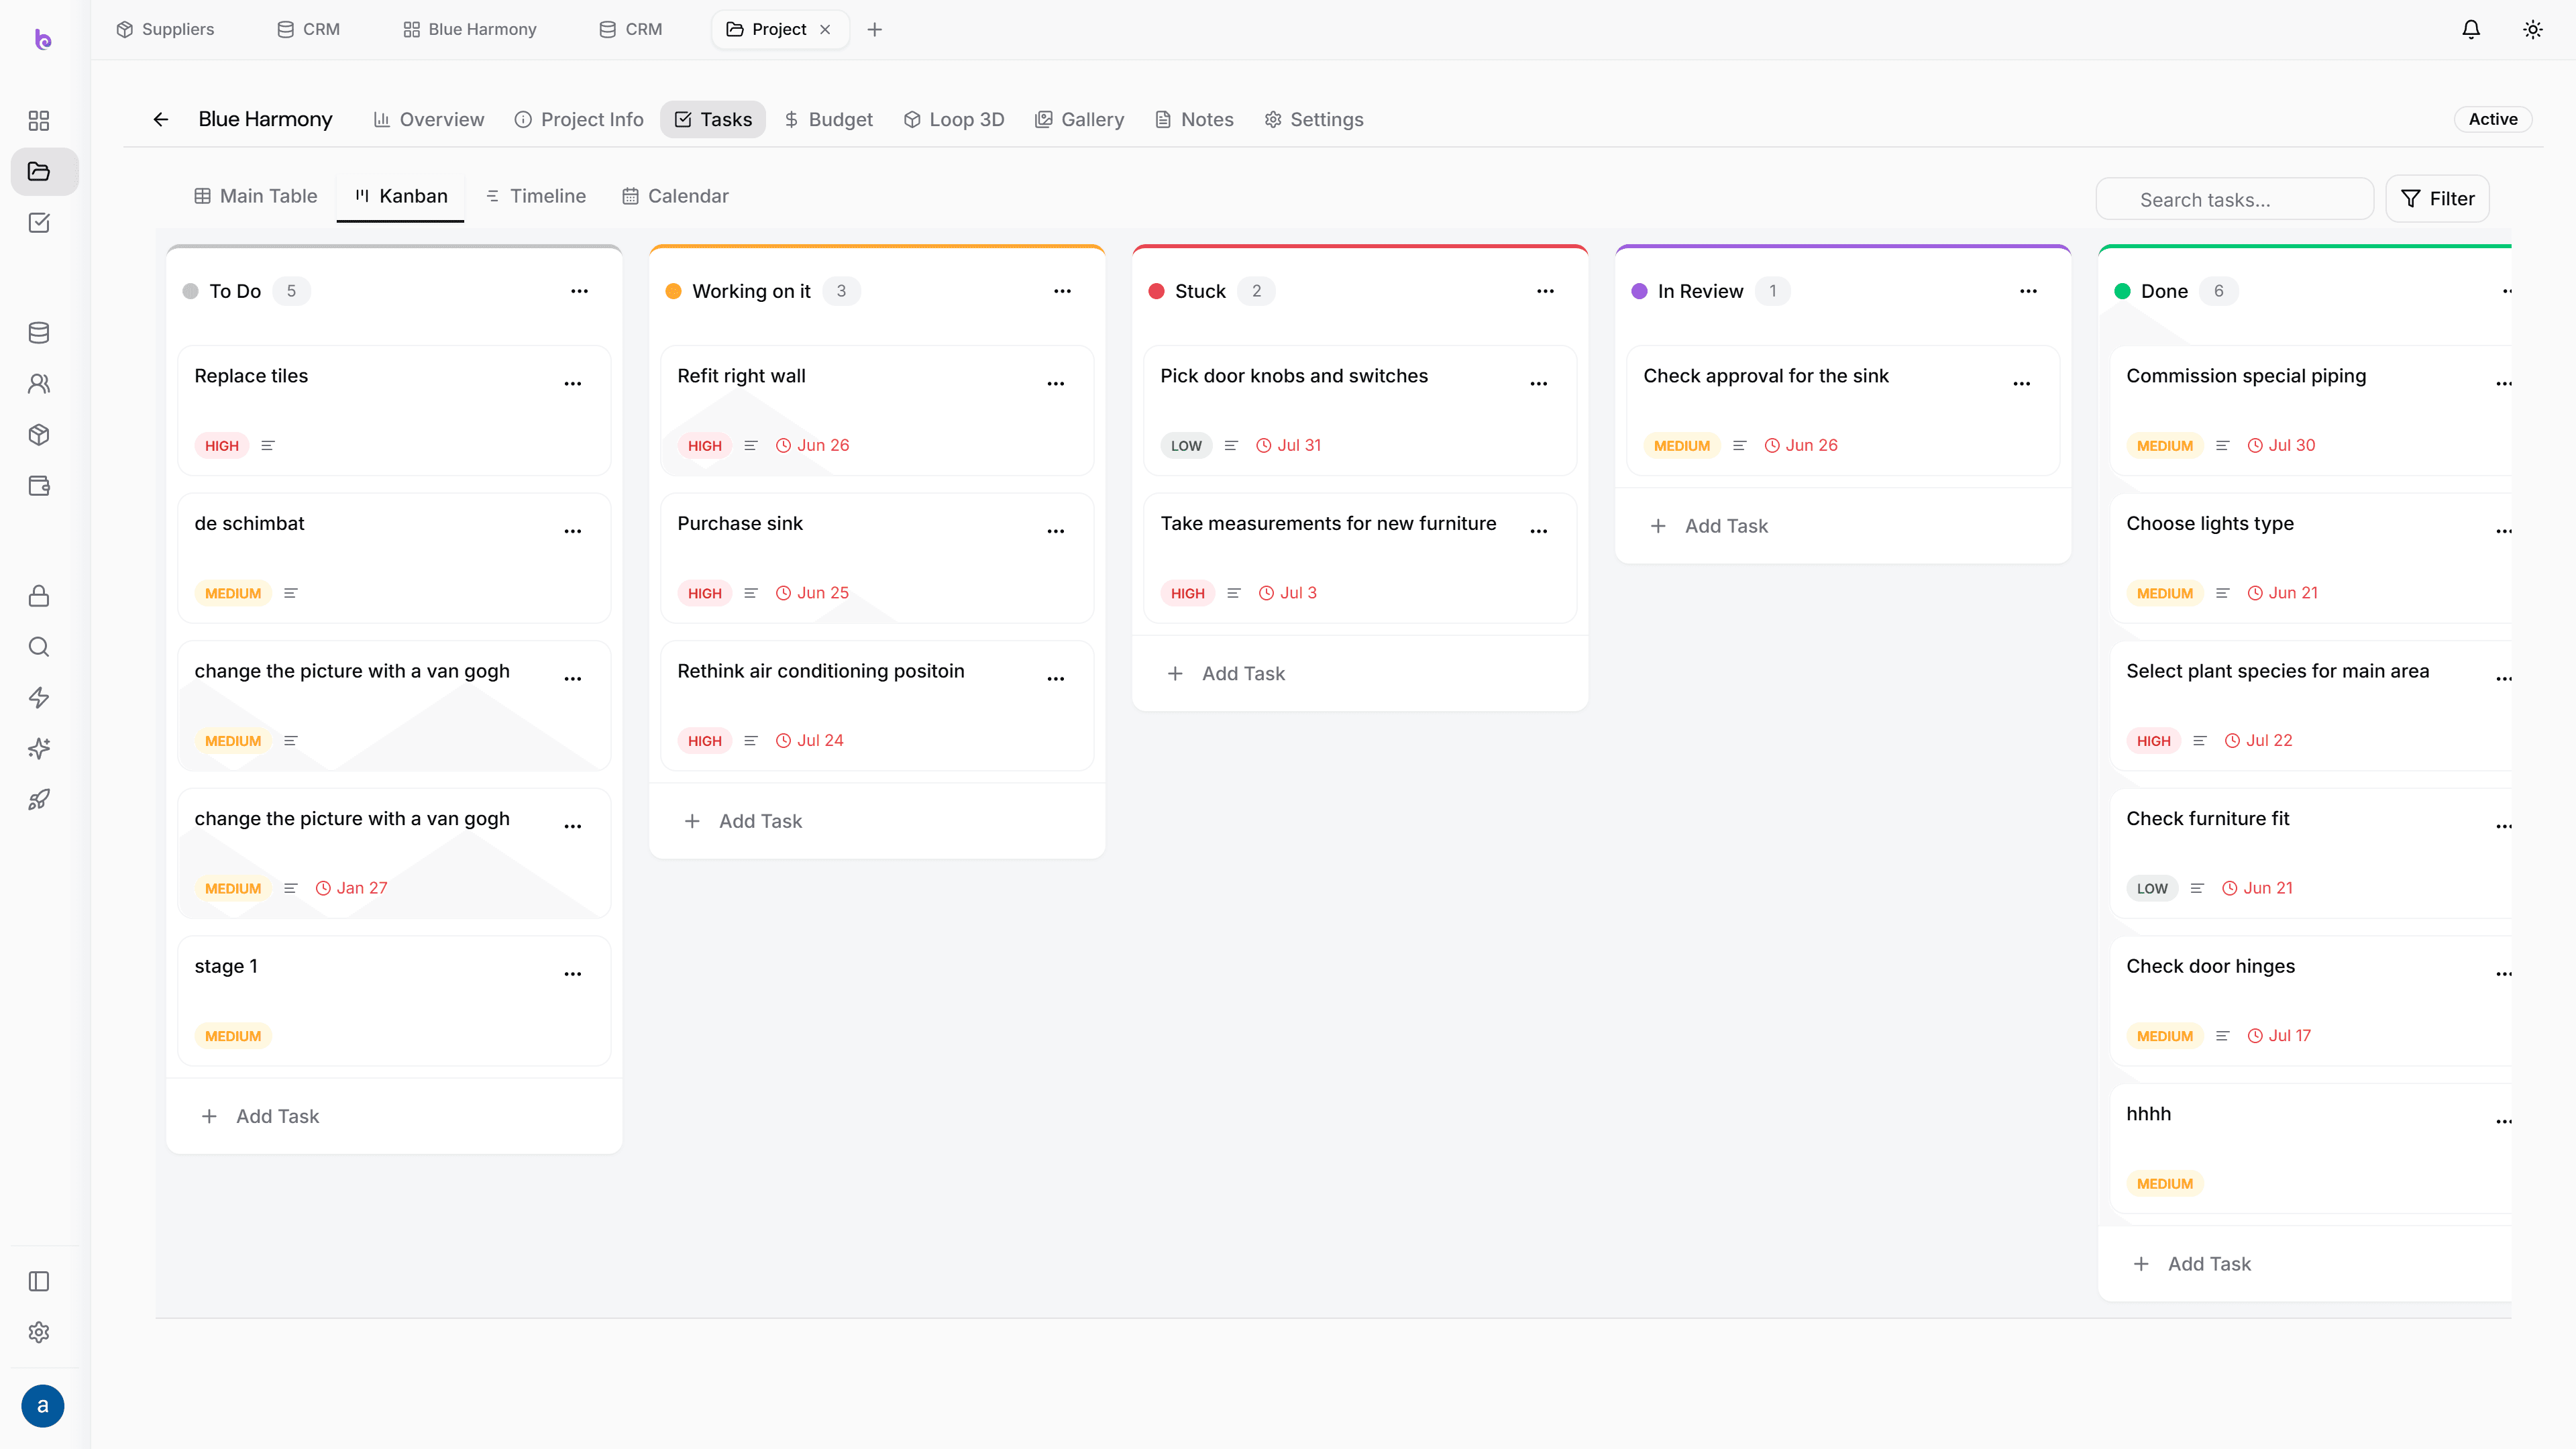
Task: Open the Commission special piping card
Action: point(2312,411)
